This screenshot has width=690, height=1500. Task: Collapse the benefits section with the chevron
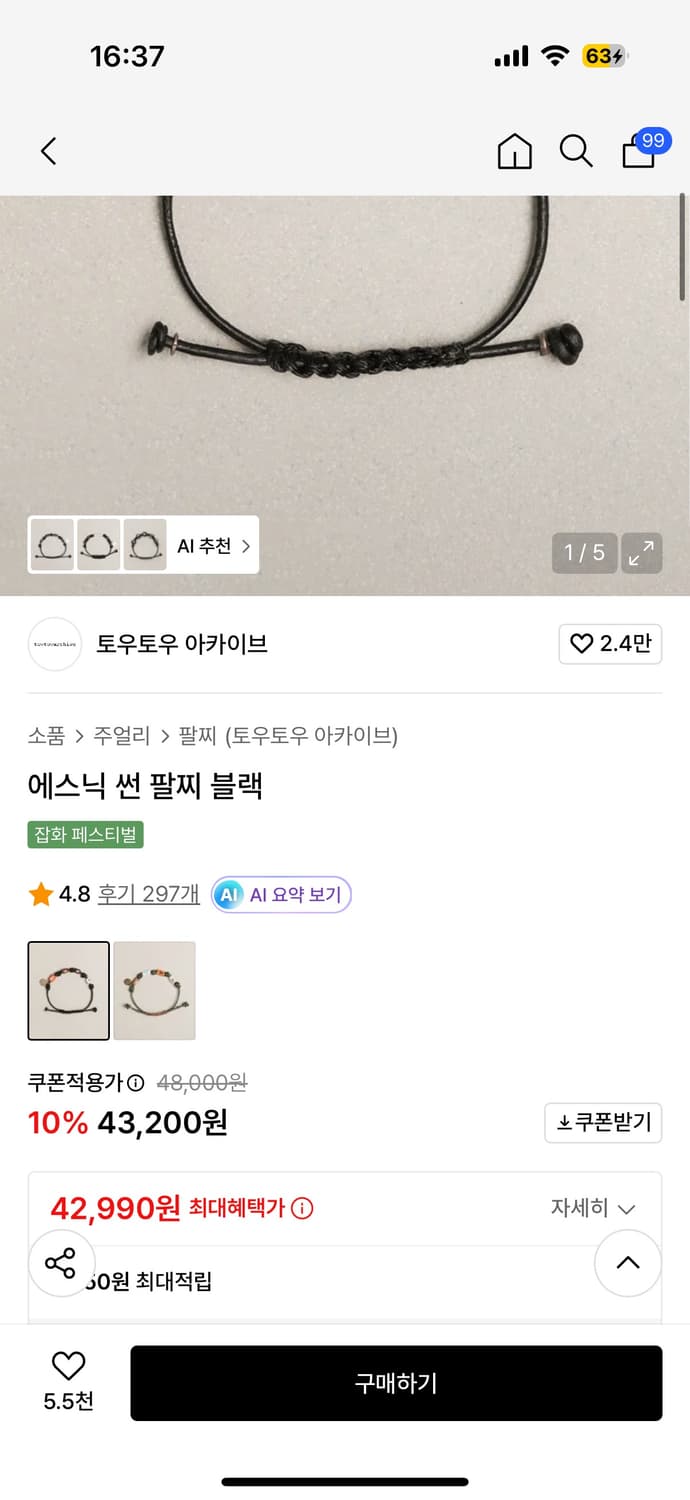pyautogui.click(x=628, y=1263)
